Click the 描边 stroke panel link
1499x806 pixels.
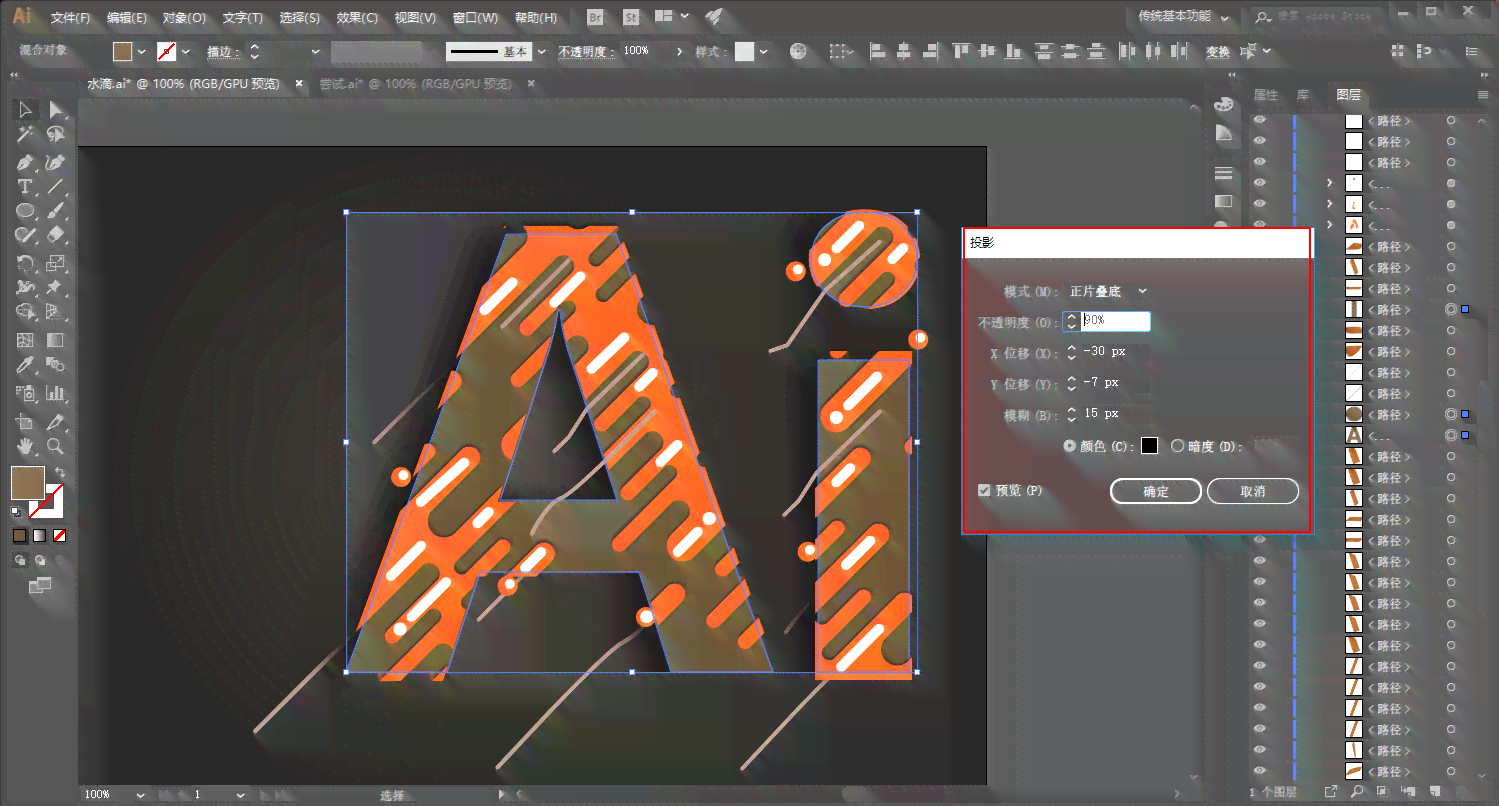[223, 52]
